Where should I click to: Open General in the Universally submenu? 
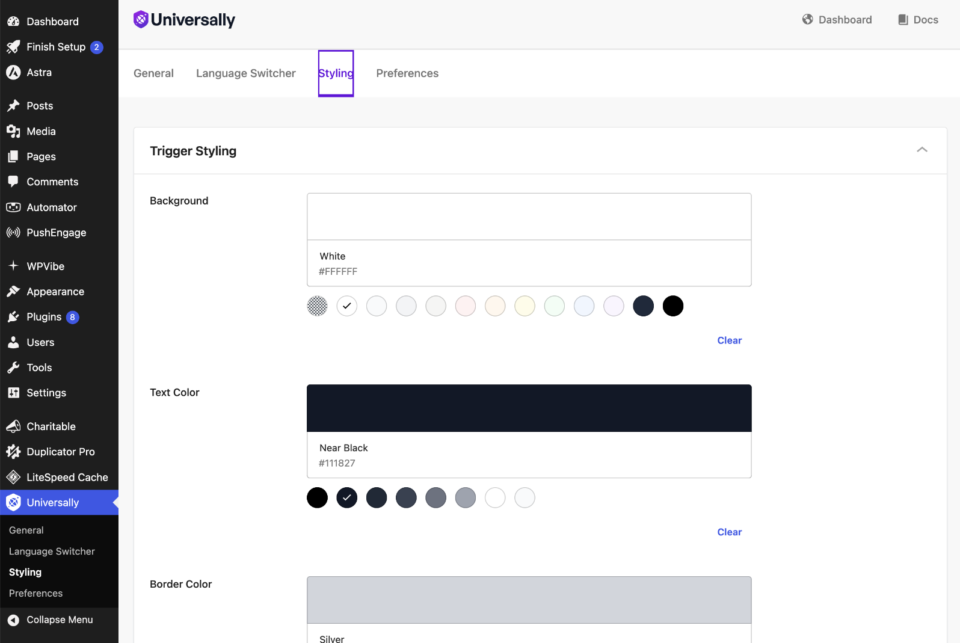pos(26,530)
